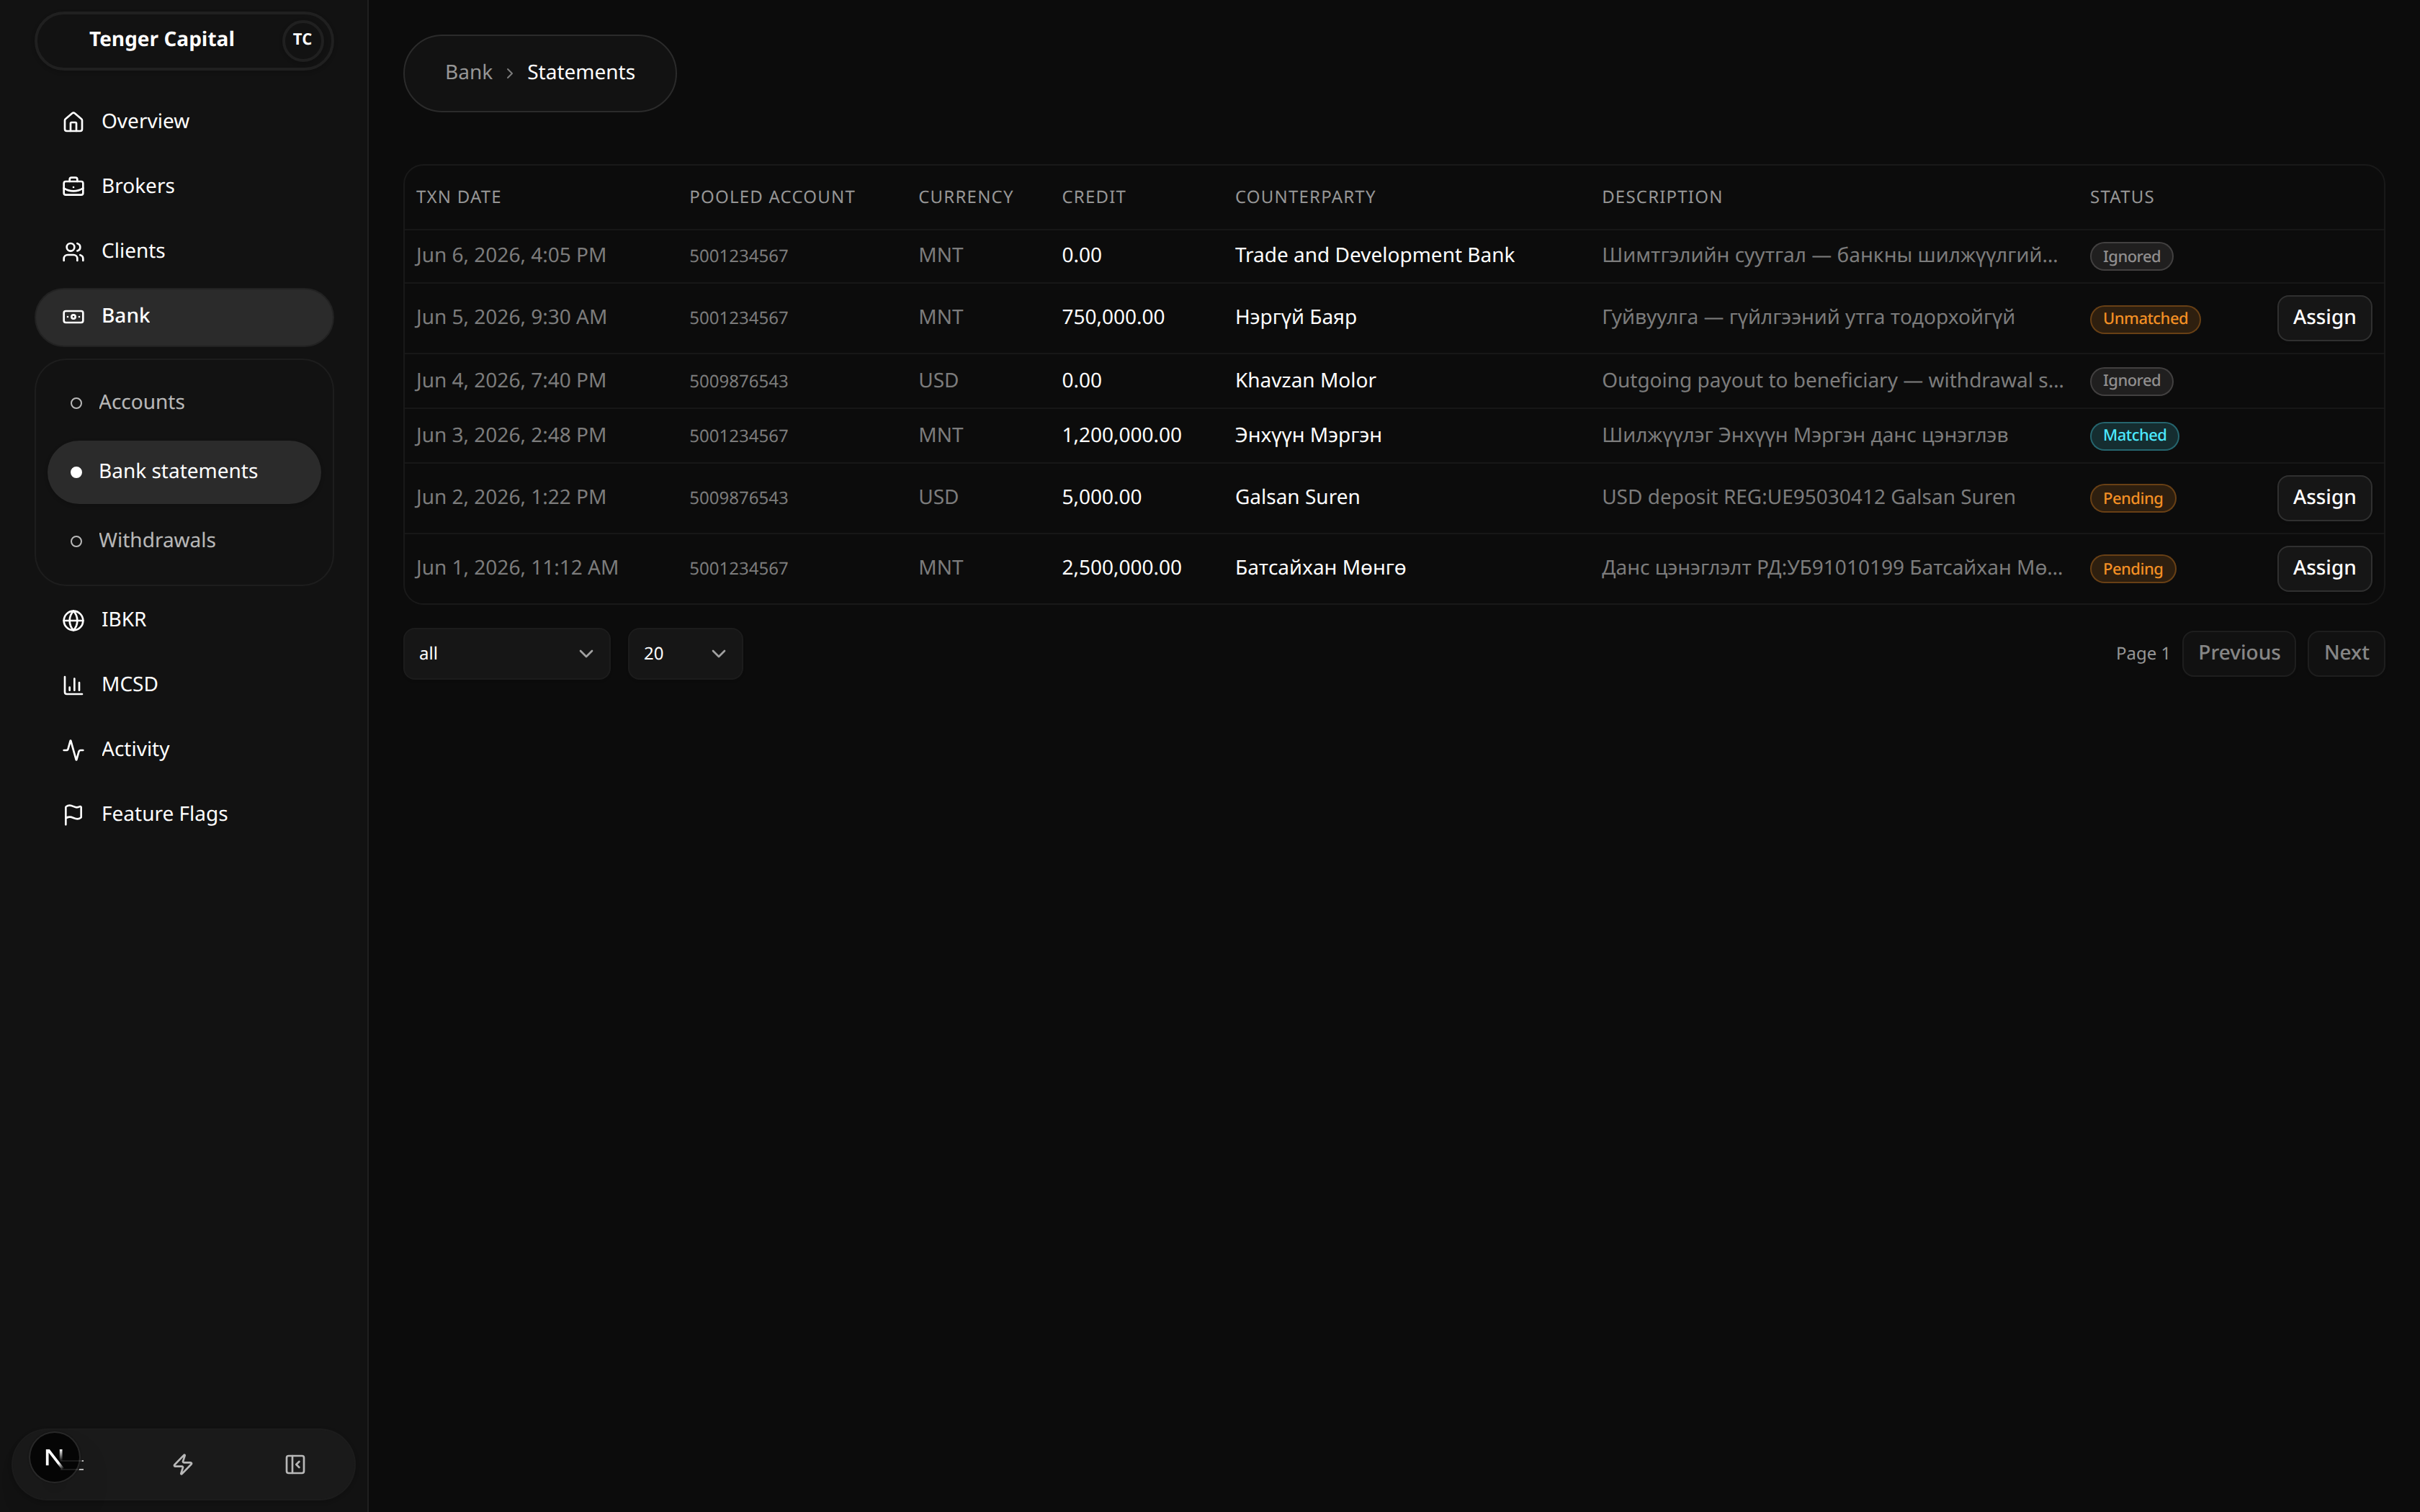Click counterparty Trade and Development Bank
The image size is (2420, 1512).
(x=1374, y=256)
